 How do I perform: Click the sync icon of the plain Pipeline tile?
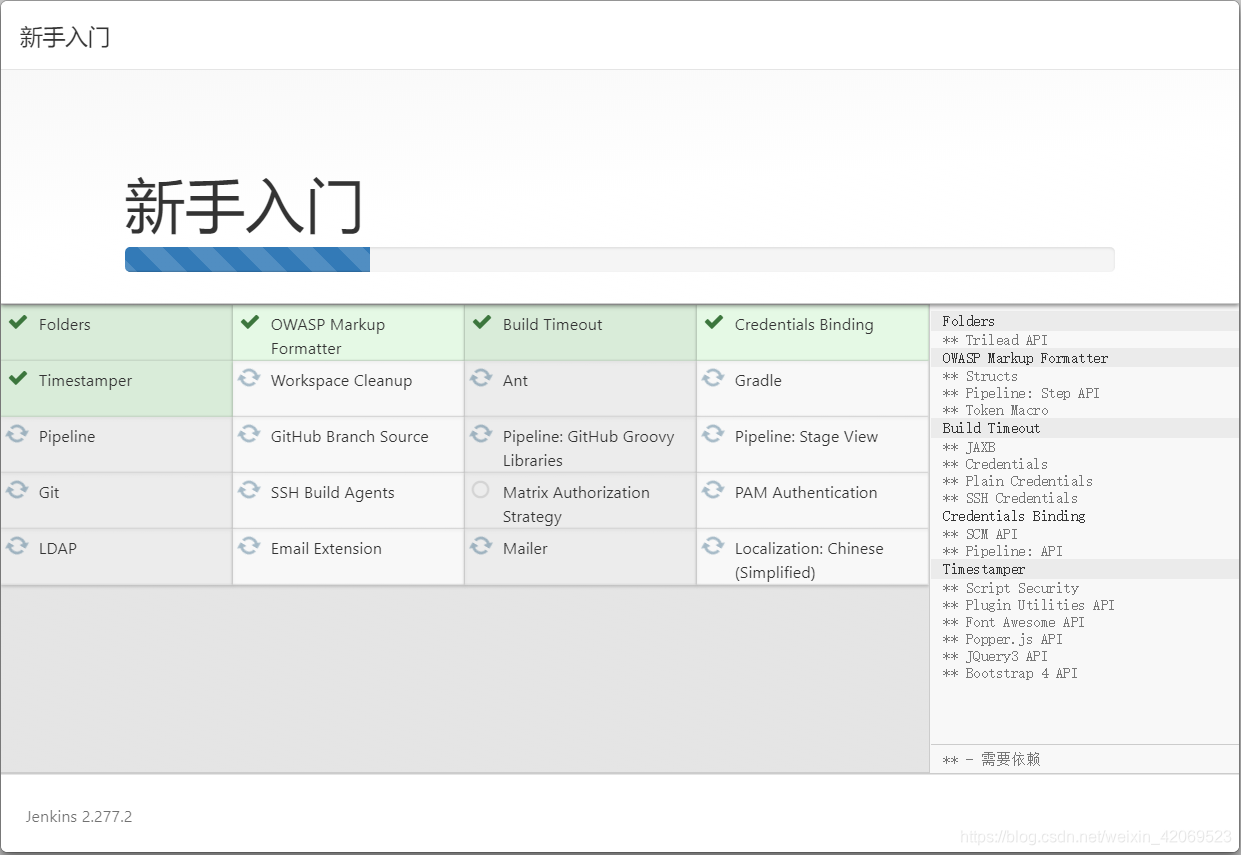17,435
